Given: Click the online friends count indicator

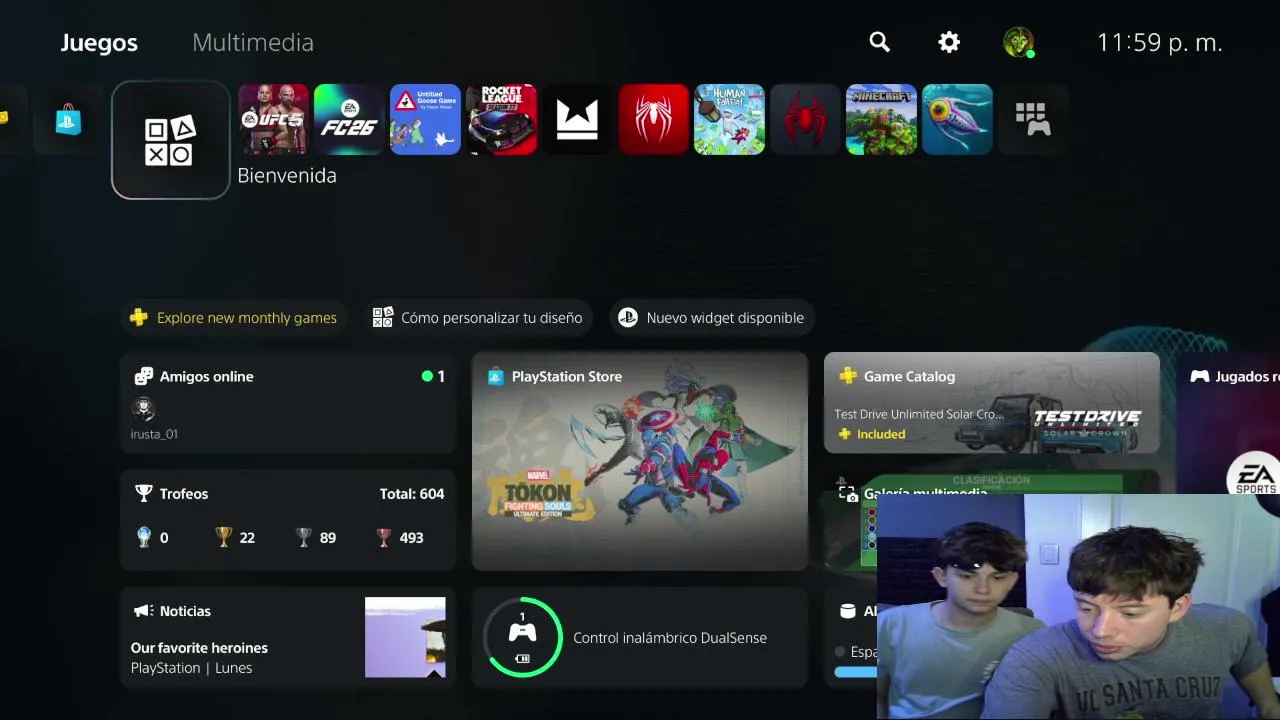Looking at the screenshot, I should tap(433, 376).
